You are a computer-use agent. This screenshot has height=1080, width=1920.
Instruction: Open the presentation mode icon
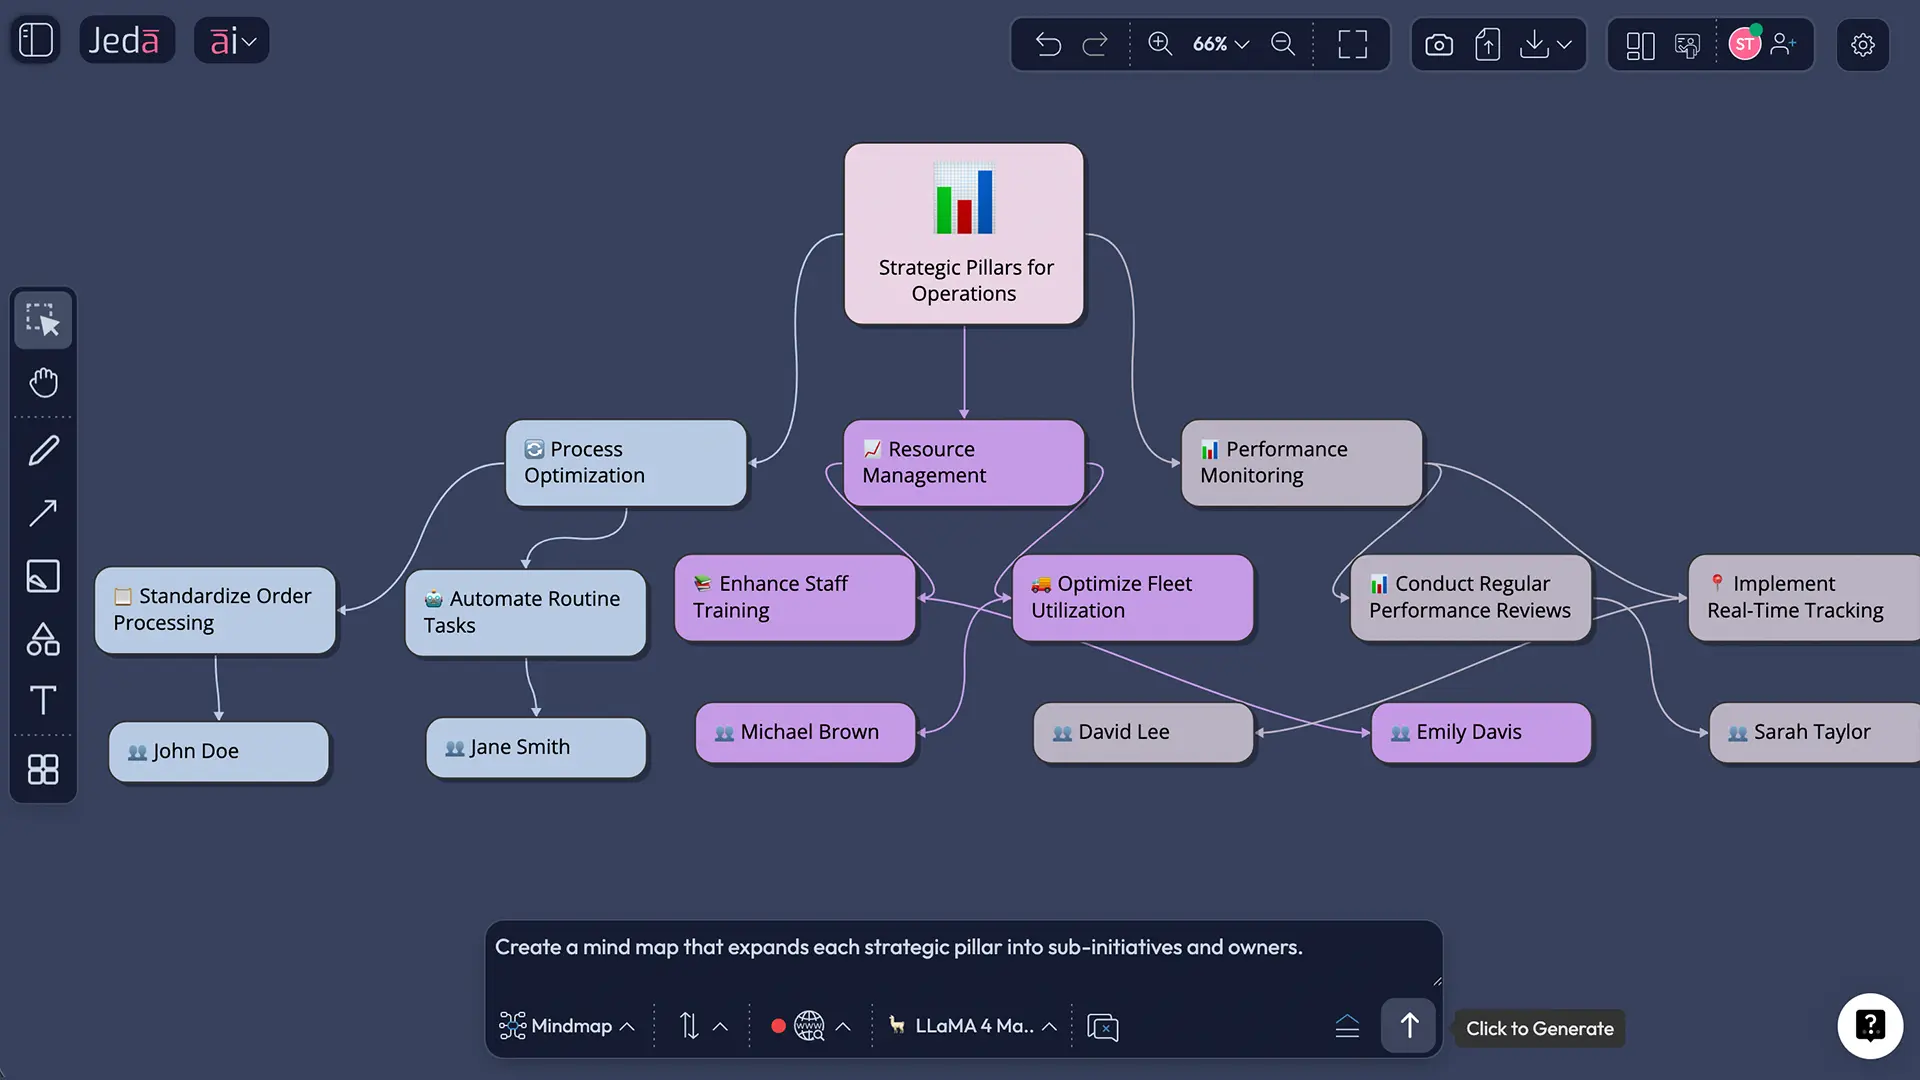tap(1687, 45)
